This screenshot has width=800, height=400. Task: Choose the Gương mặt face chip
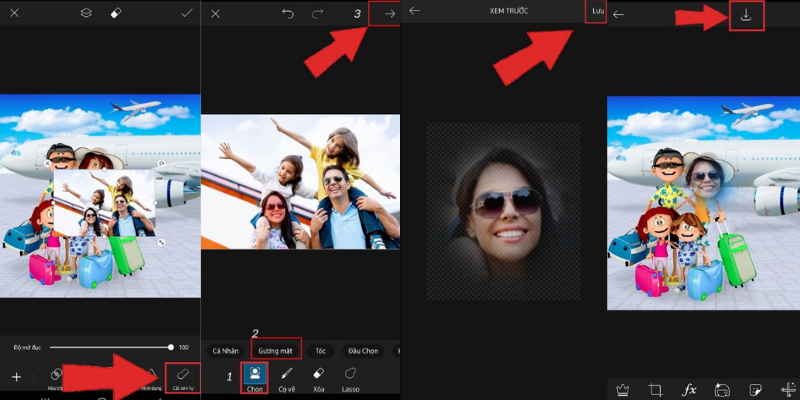tap(276, 351)
